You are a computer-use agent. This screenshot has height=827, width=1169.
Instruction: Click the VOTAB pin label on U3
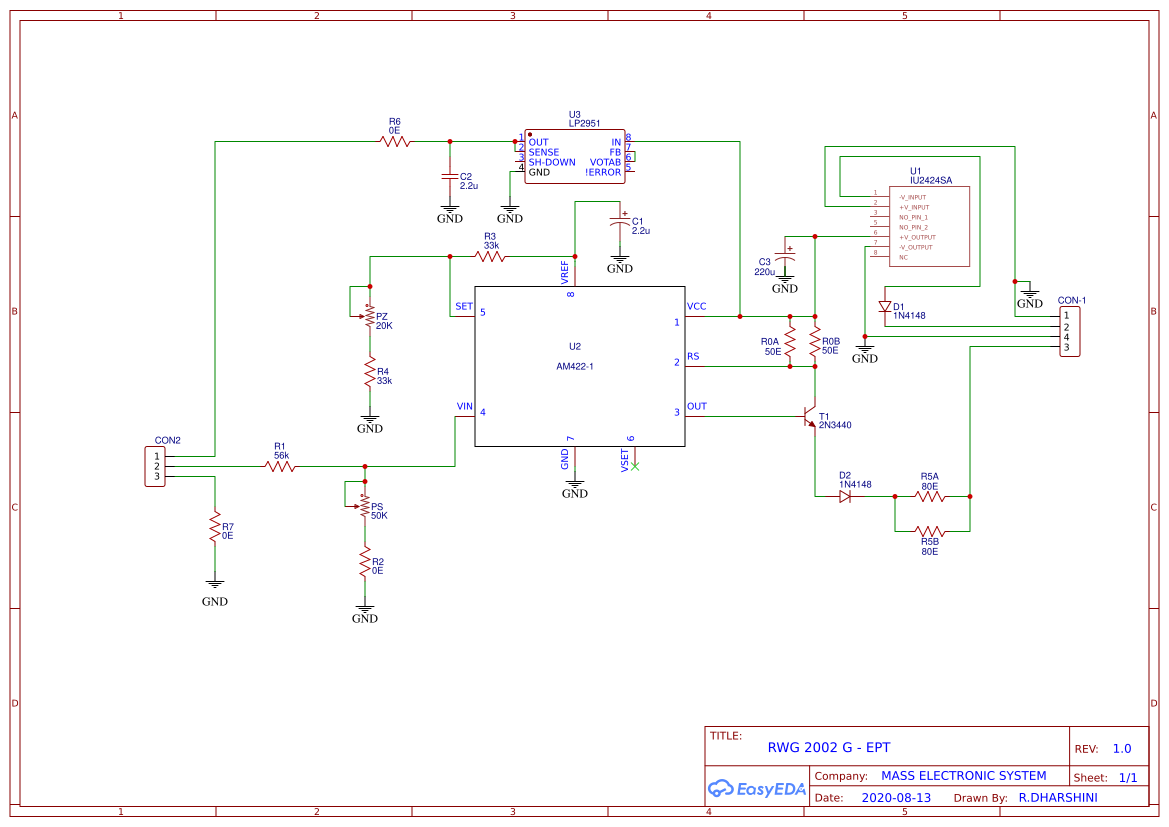(x=605, y=162)
